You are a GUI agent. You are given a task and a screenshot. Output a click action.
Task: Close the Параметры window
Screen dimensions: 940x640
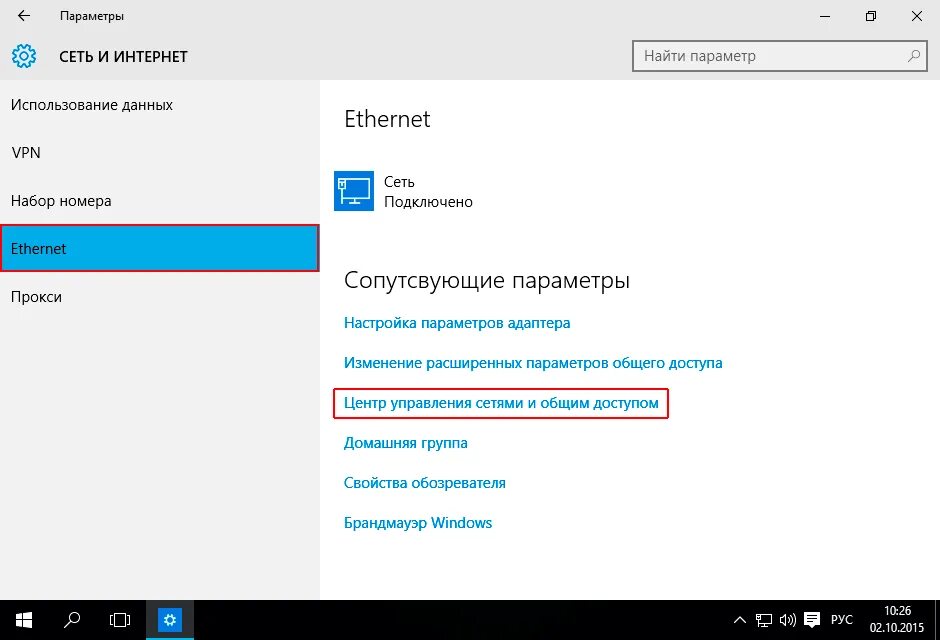[x=917, y=16]
